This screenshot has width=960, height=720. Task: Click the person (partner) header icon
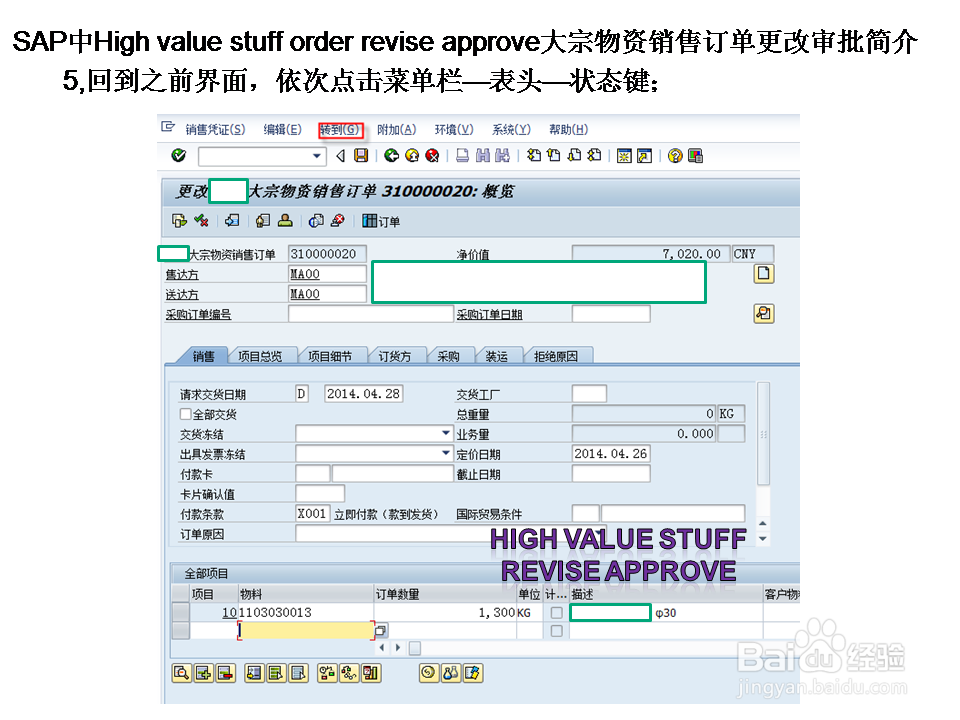(285, 220)
